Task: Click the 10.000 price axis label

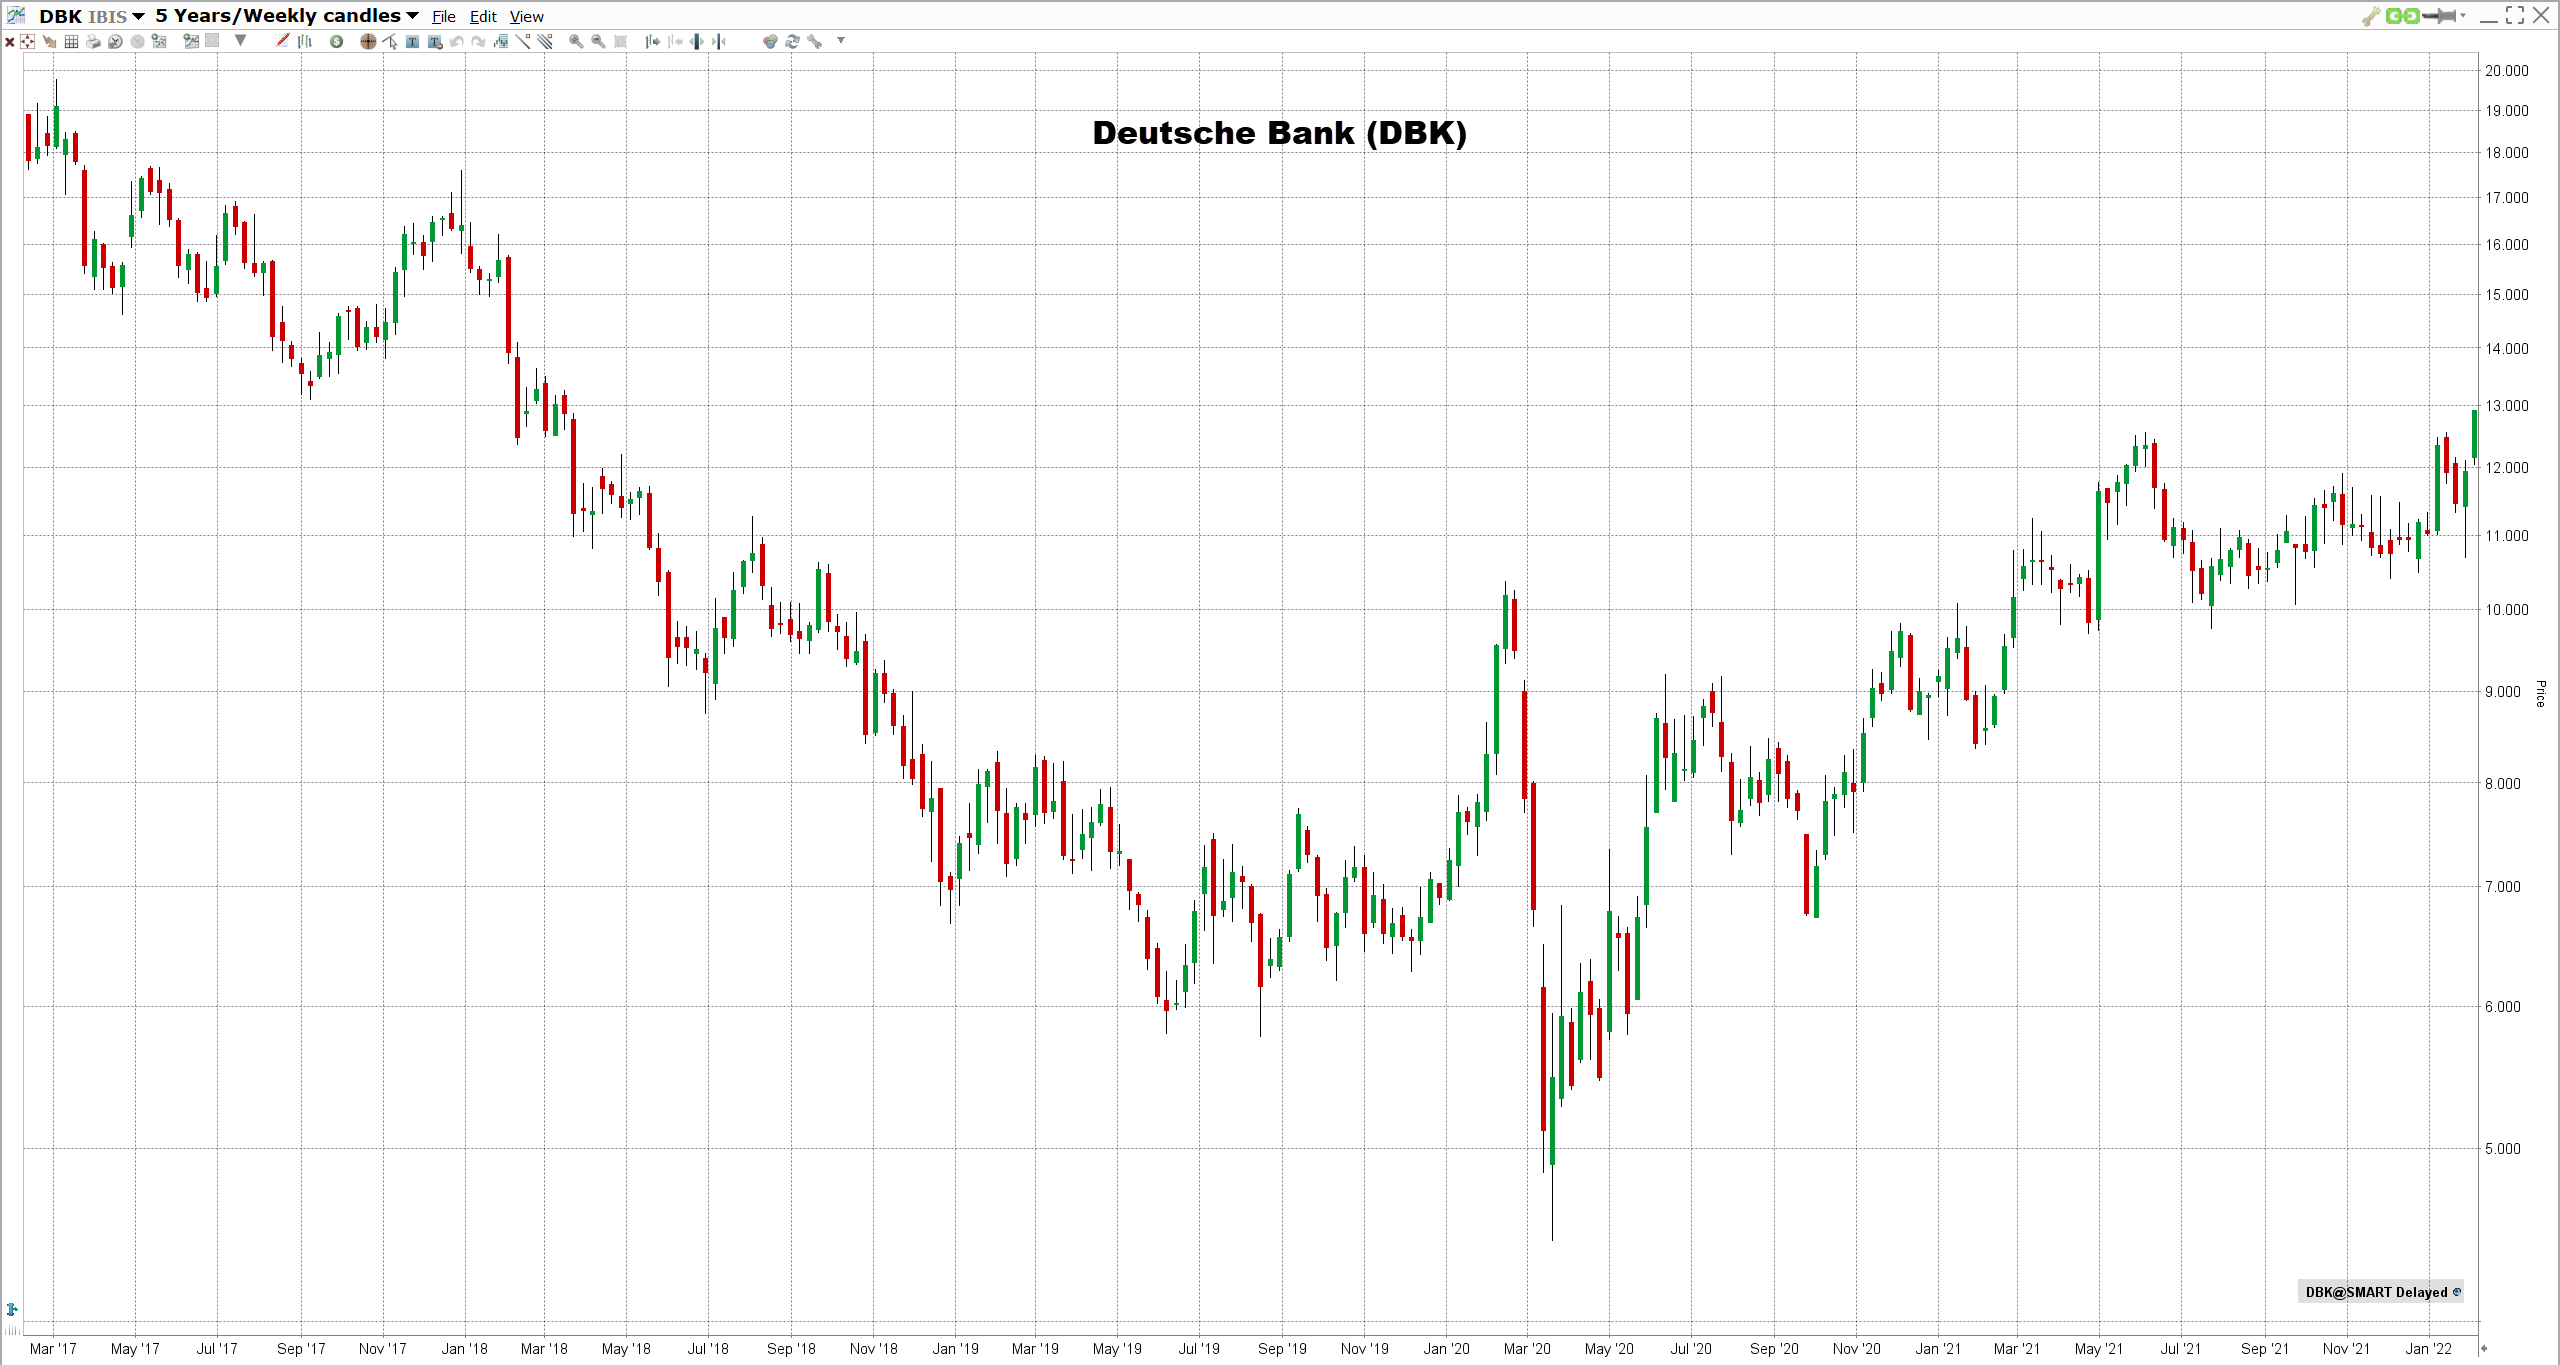Action: (x=2507, y=609)
